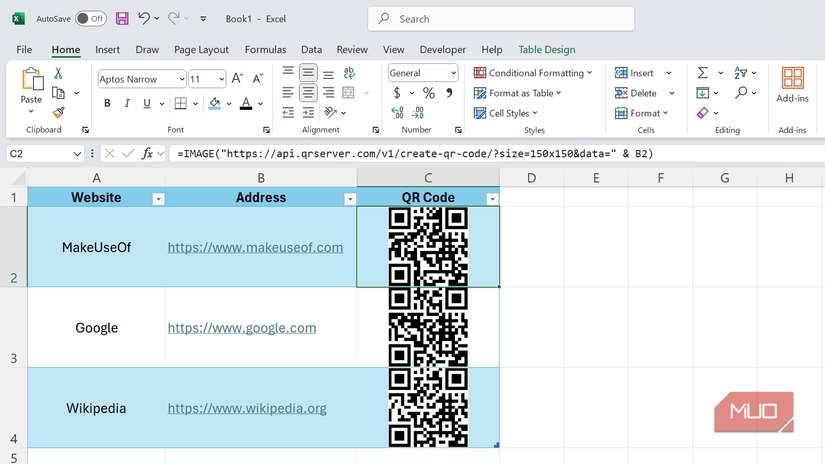
Task: Click the Redo arrow icon
Action: point(174,18)
